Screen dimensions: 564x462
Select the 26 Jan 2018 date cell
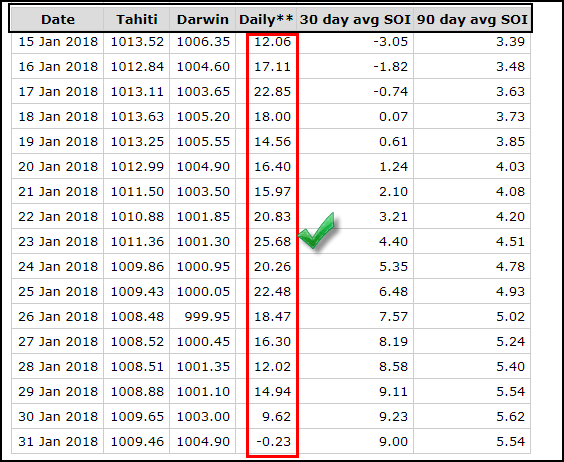(58, 317)
